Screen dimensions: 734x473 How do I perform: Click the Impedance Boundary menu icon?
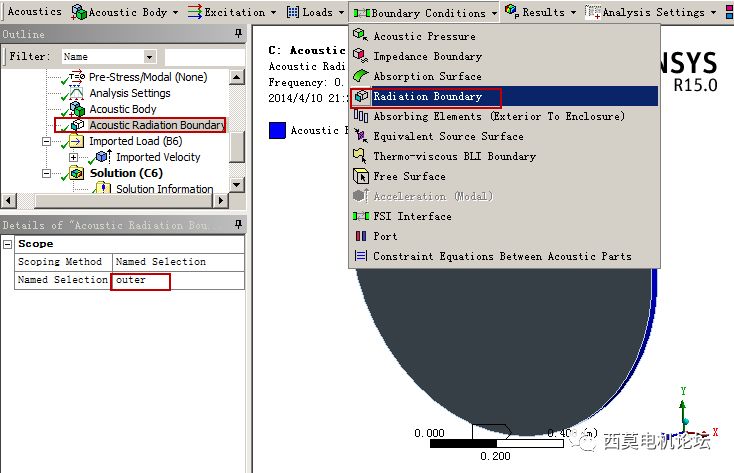(x=360, y=55)
